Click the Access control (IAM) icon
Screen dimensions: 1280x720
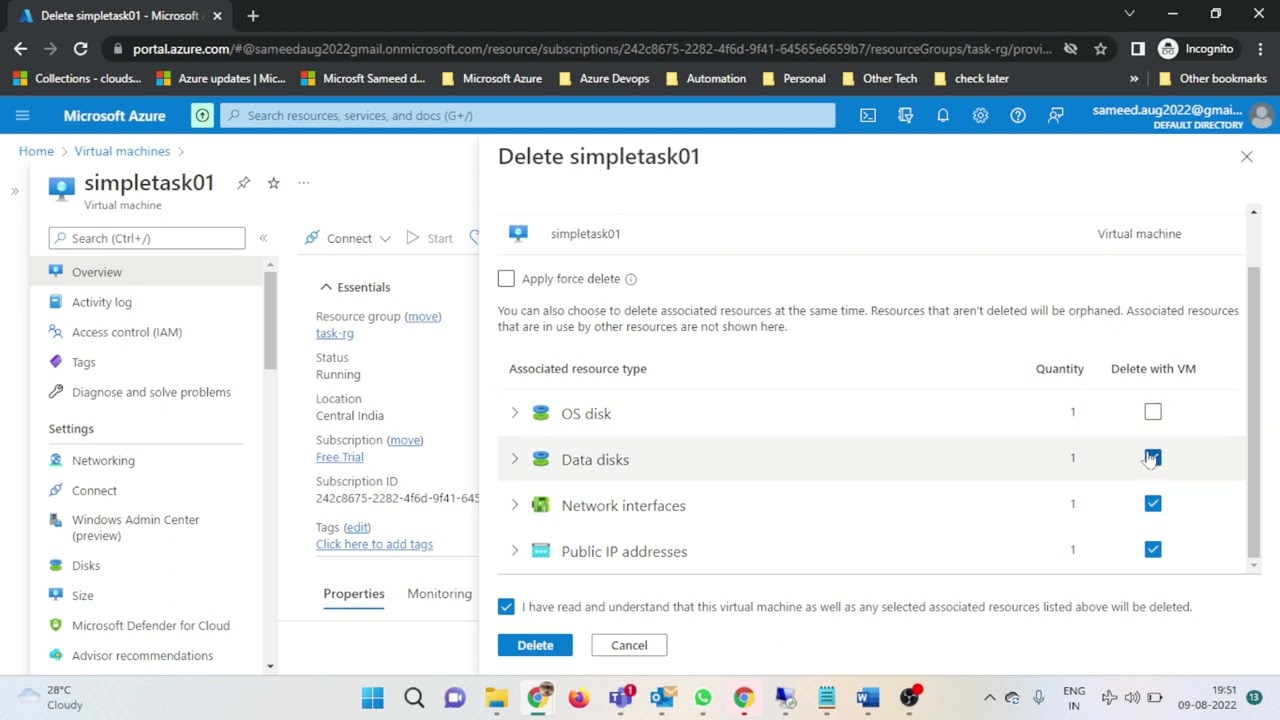click(56, 332)
